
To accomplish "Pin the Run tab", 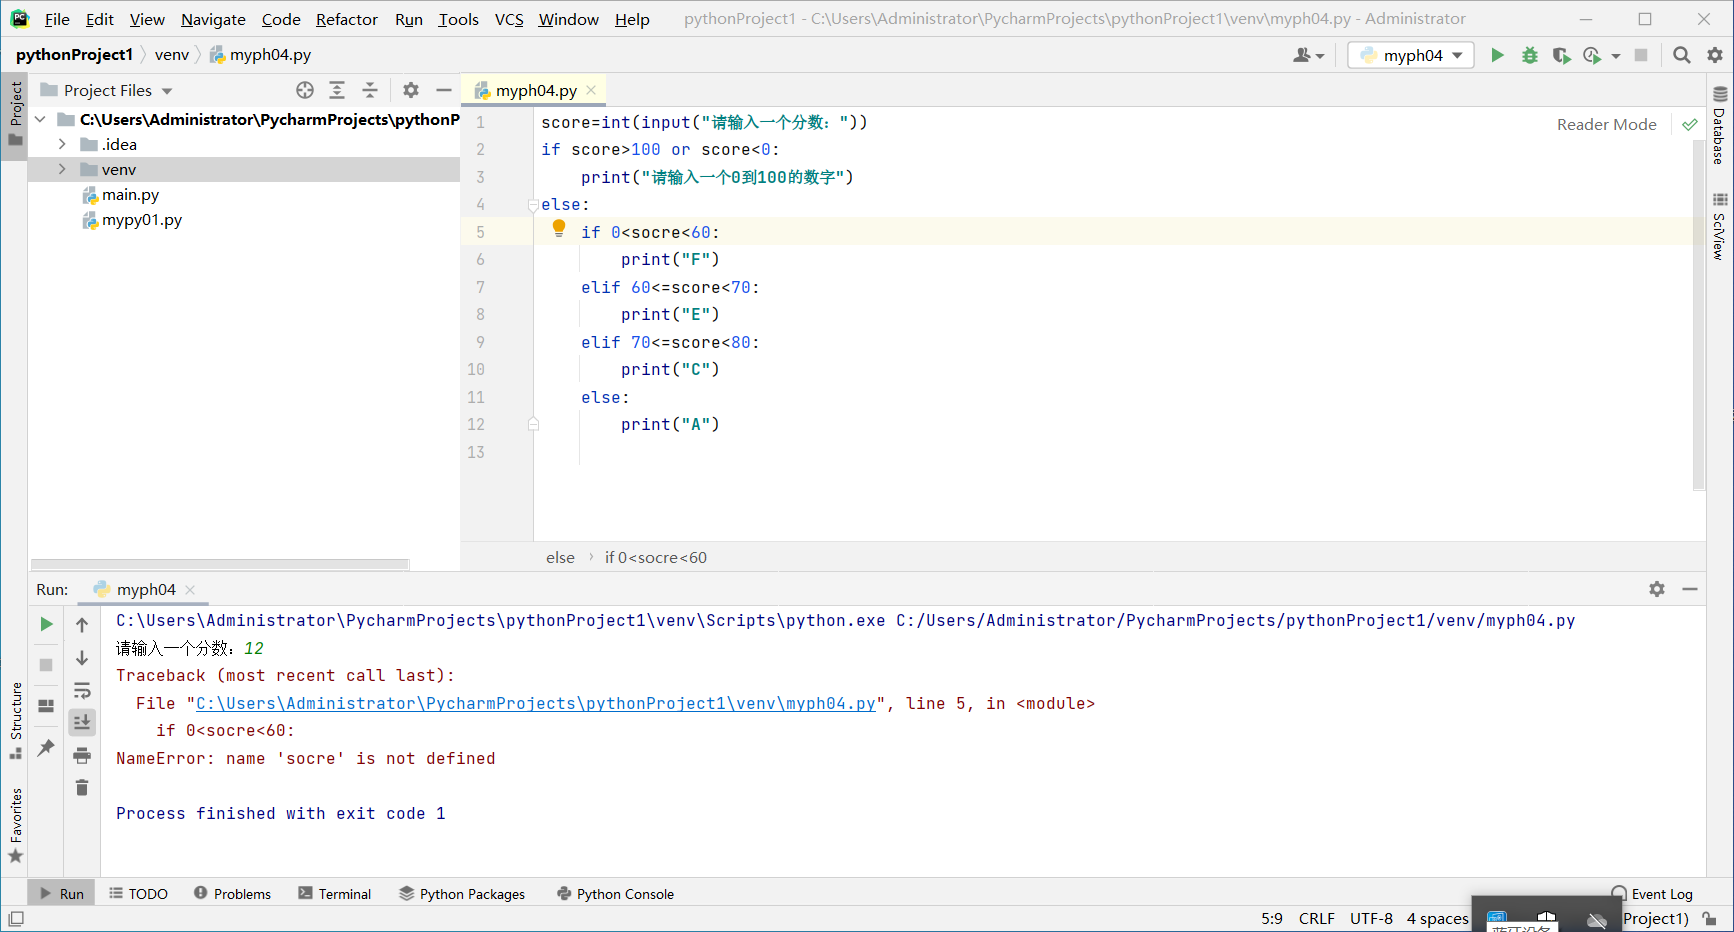I will tap(46, 747).
